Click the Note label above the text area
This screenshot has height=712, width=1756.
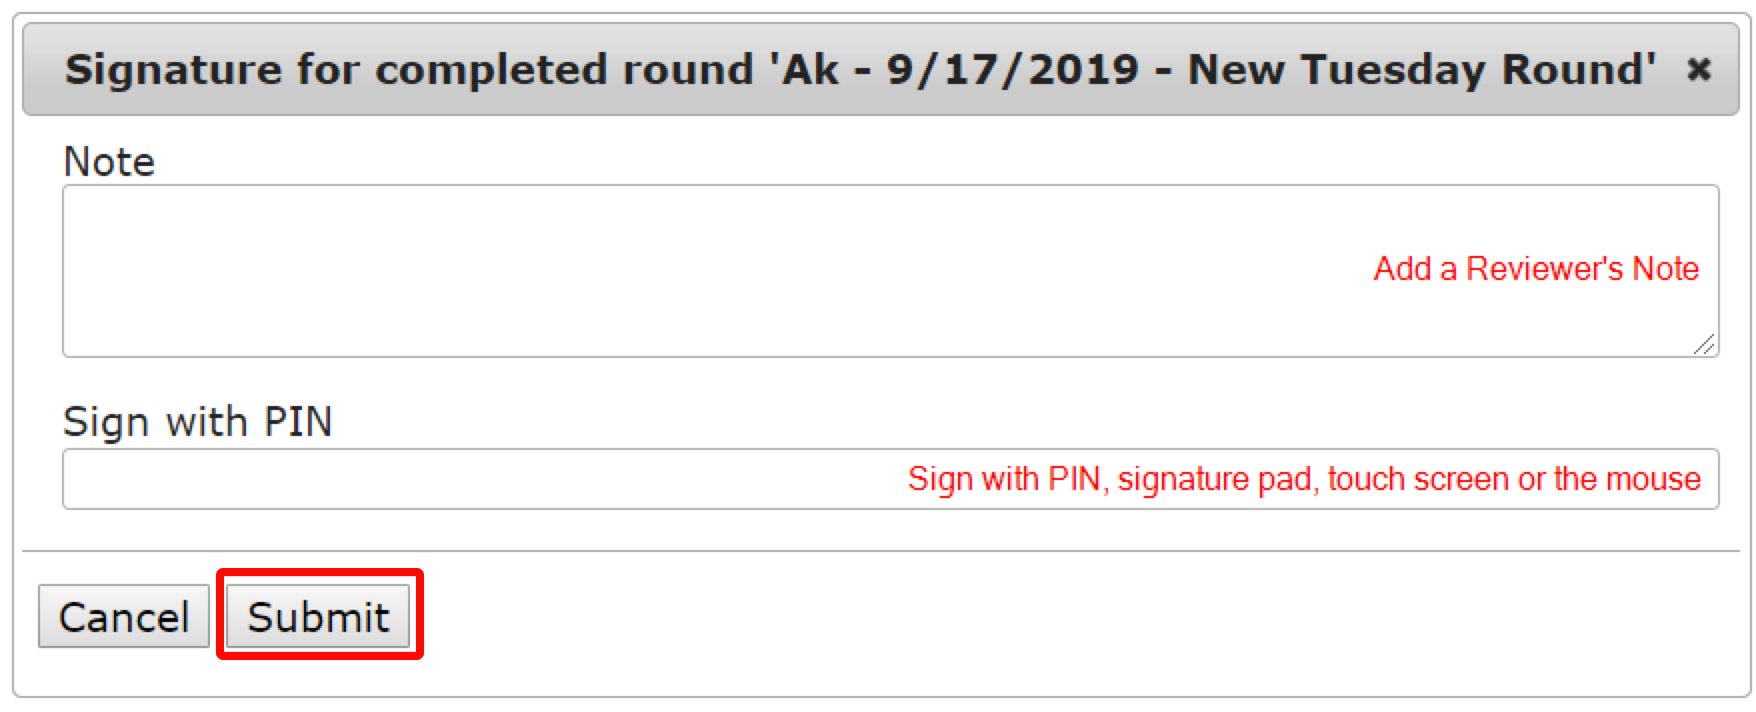tap(108, 161)
